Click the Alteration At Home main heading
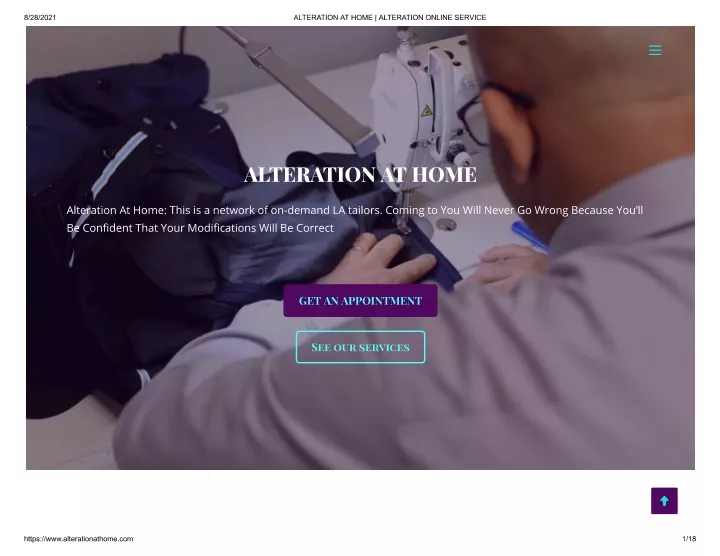 point(360,174)
